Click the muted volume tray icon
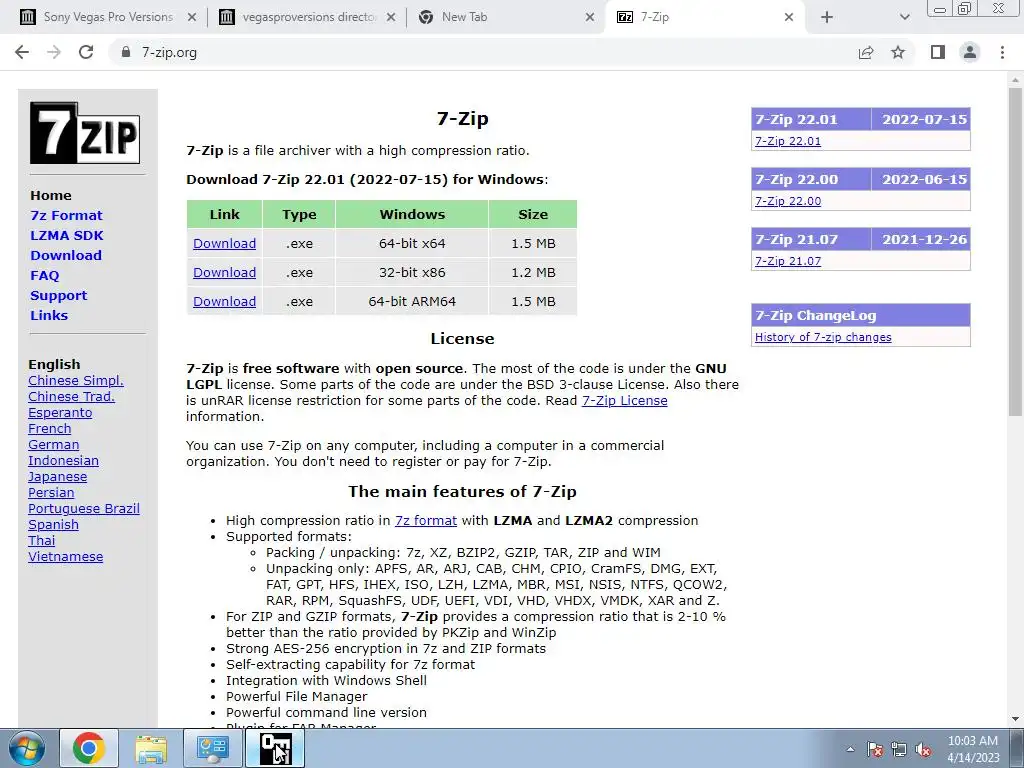1024x768 pixels. tap(923, 749)
